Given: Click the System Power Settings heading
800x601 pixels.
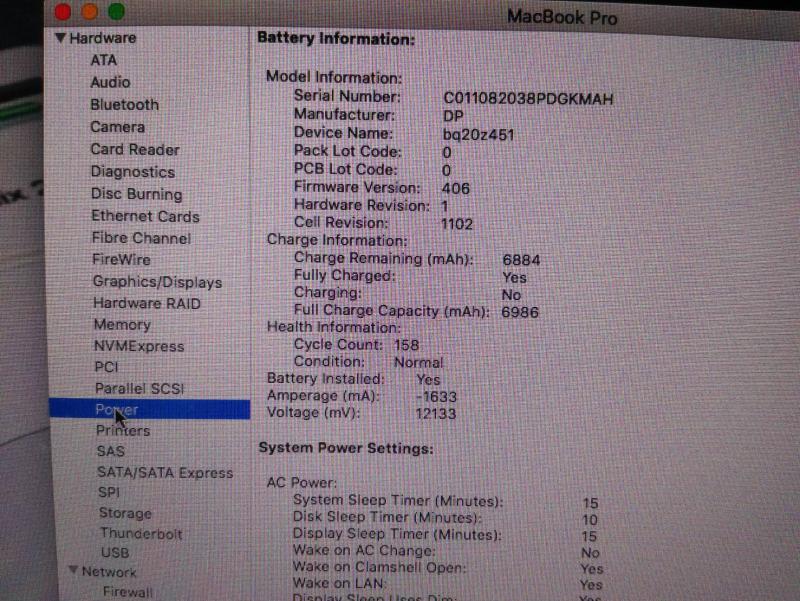Looking at the screenshot, I should pyautogui.click(x=346, y=448).
